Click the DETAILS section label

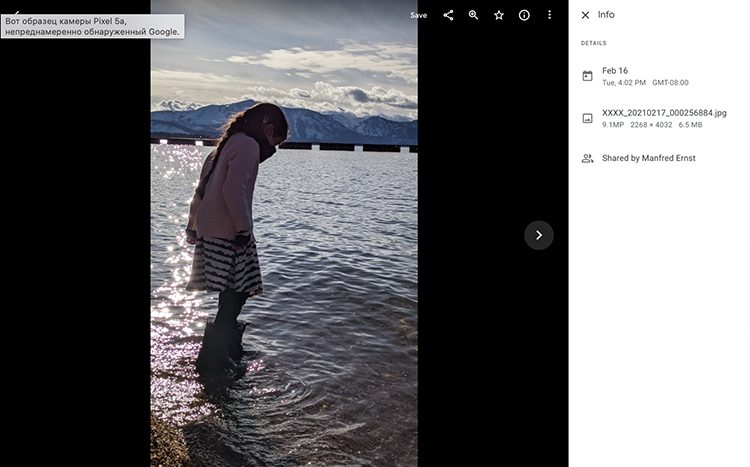[x=594, y=43]
